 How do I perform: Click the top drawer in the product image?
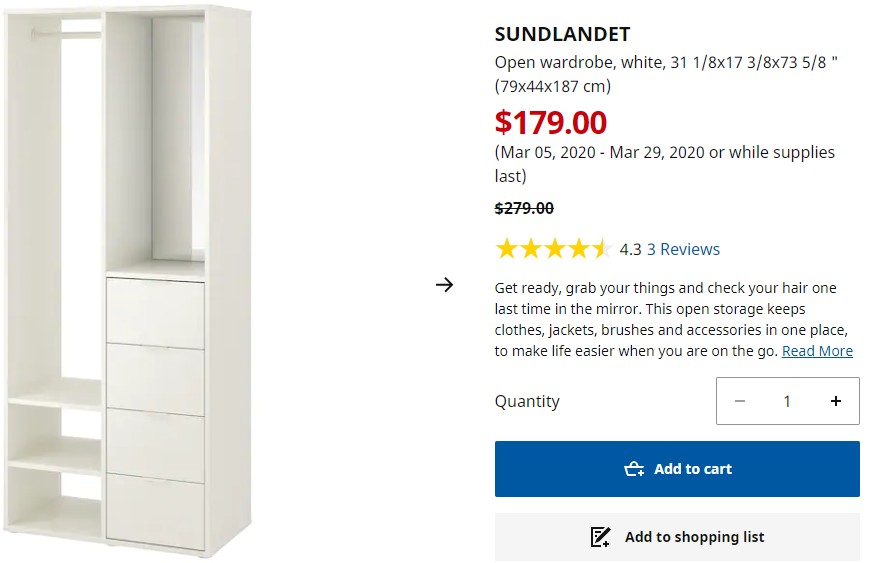(x=155, y=311)
